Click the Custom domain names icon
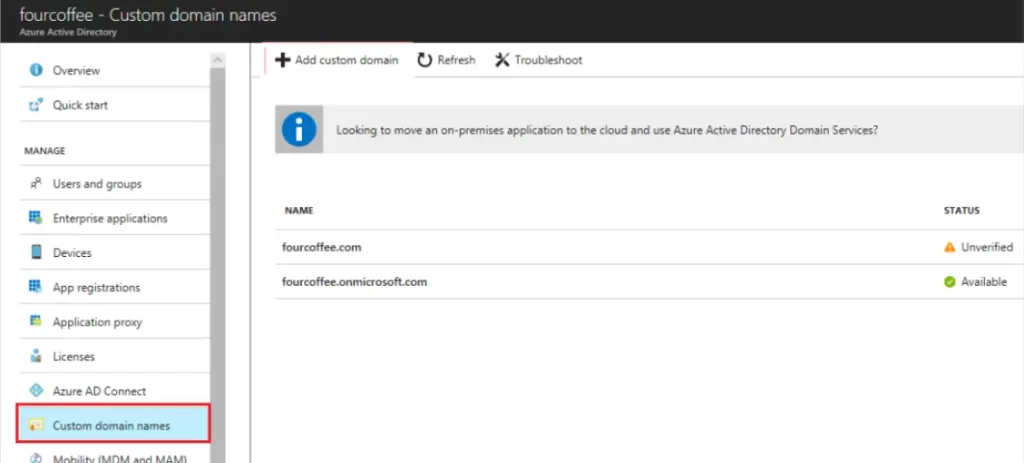1024x463 pixels. [36, 425]
